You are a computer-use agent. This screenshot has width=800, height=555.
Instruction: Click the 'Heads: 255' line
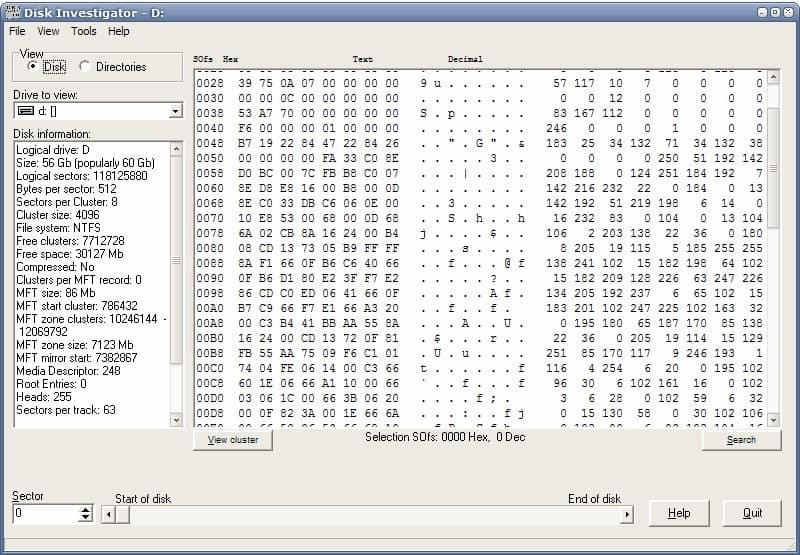click(x=44, y=397)
